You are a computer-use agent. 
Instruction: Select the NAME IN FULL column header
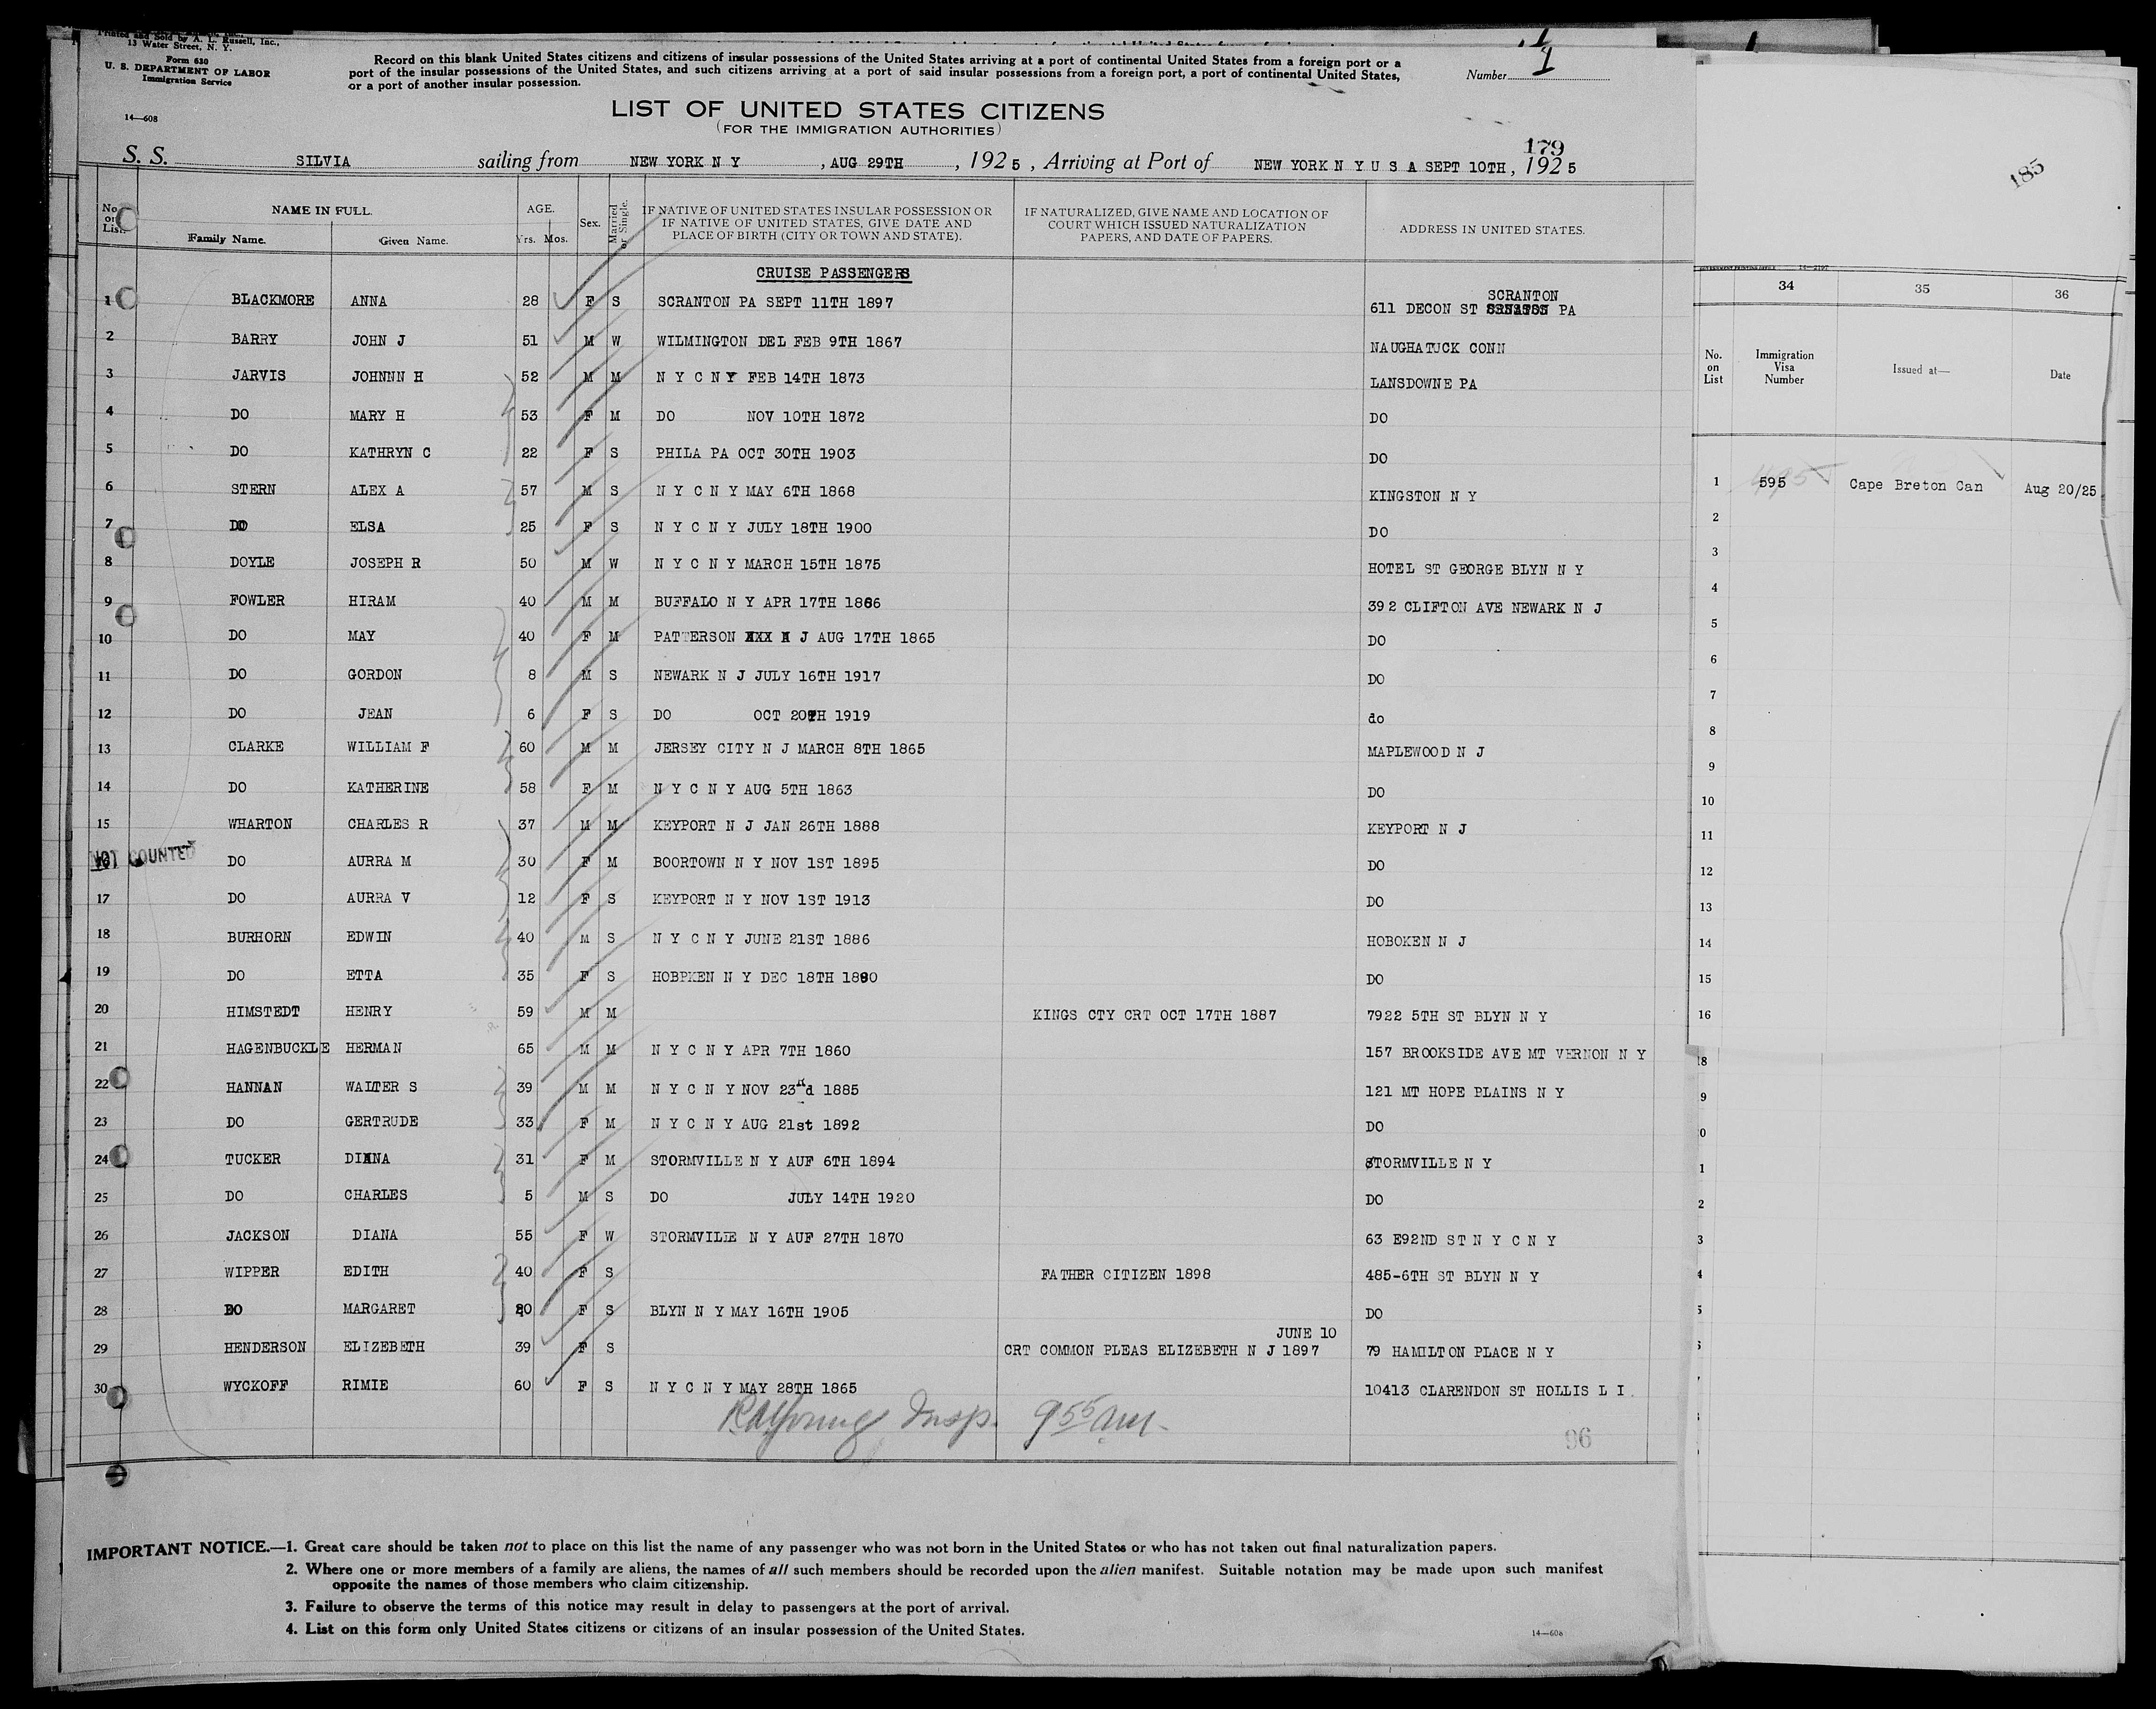[x=321, y=210]
